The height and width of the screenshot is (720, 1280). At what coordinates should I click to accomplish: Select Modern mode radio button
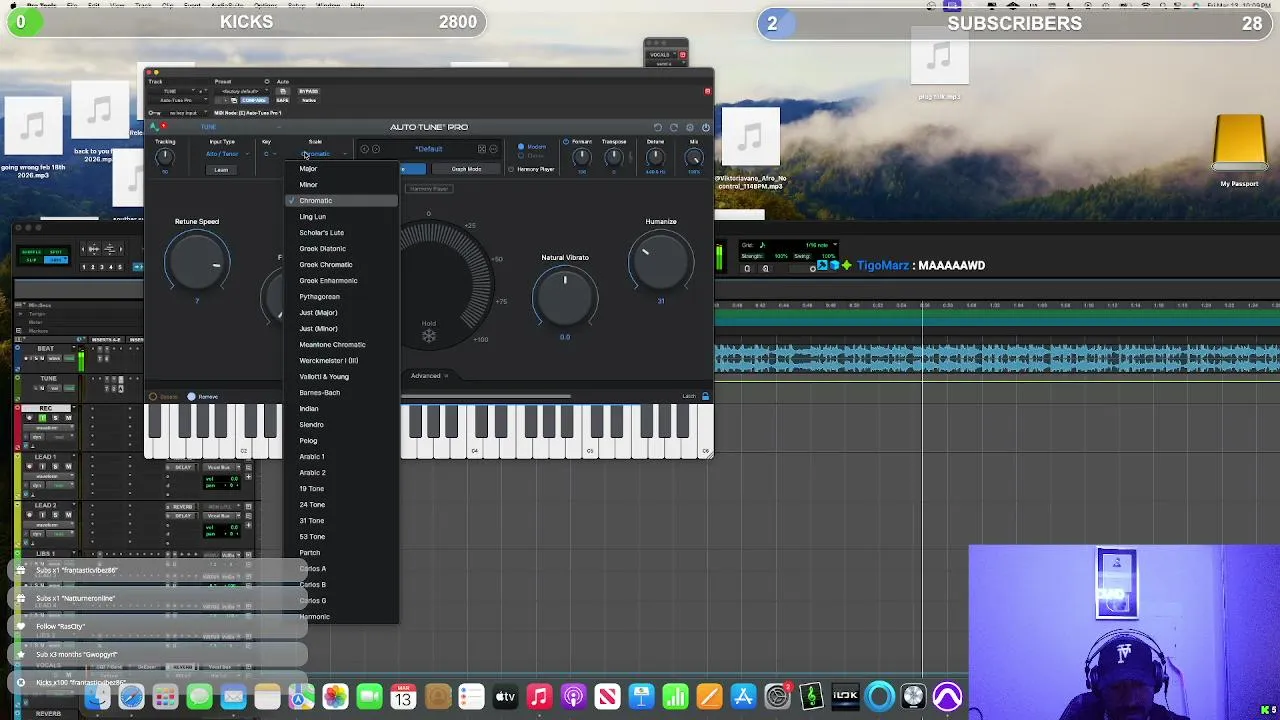(520, 147)
